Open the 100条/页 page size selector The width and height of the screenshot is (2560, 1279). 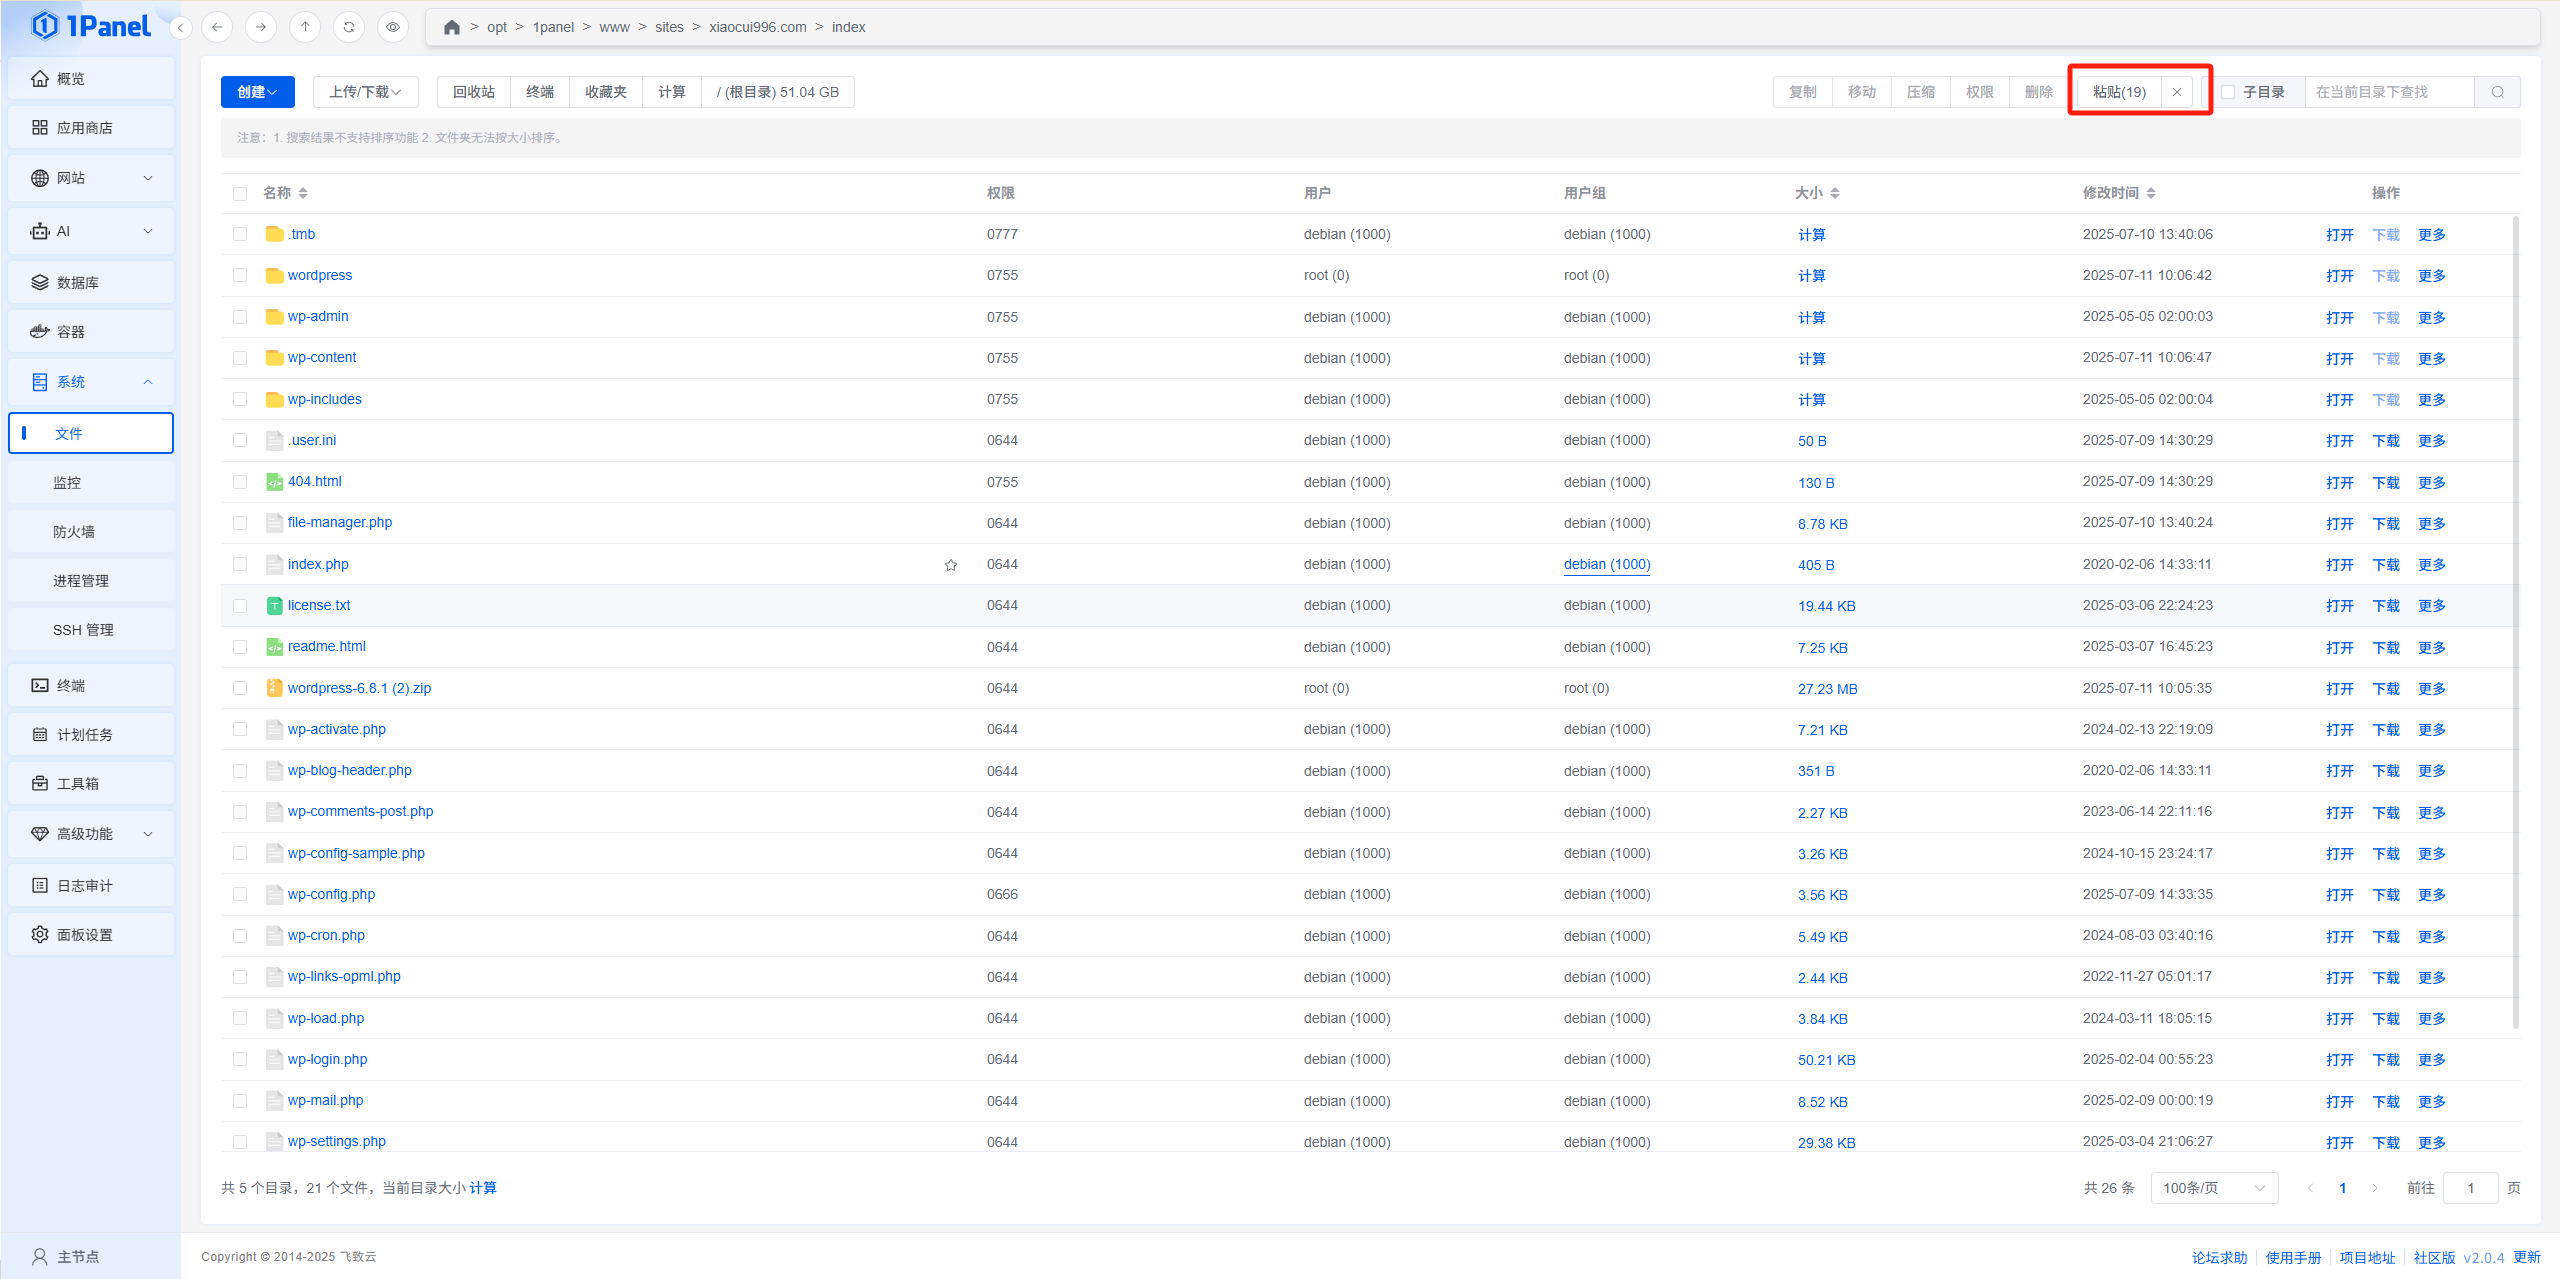(2213, 1188)
